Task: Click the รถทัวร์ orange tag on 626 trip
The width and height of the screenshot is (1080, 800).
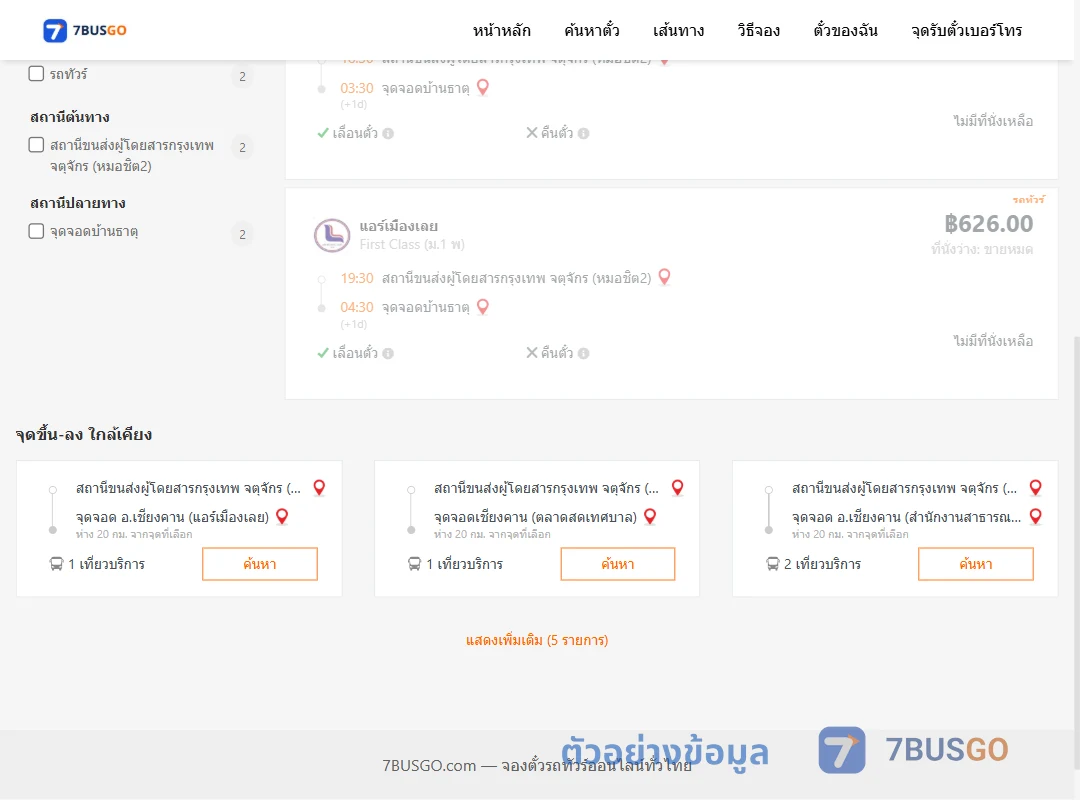Action: (1028, 200)
